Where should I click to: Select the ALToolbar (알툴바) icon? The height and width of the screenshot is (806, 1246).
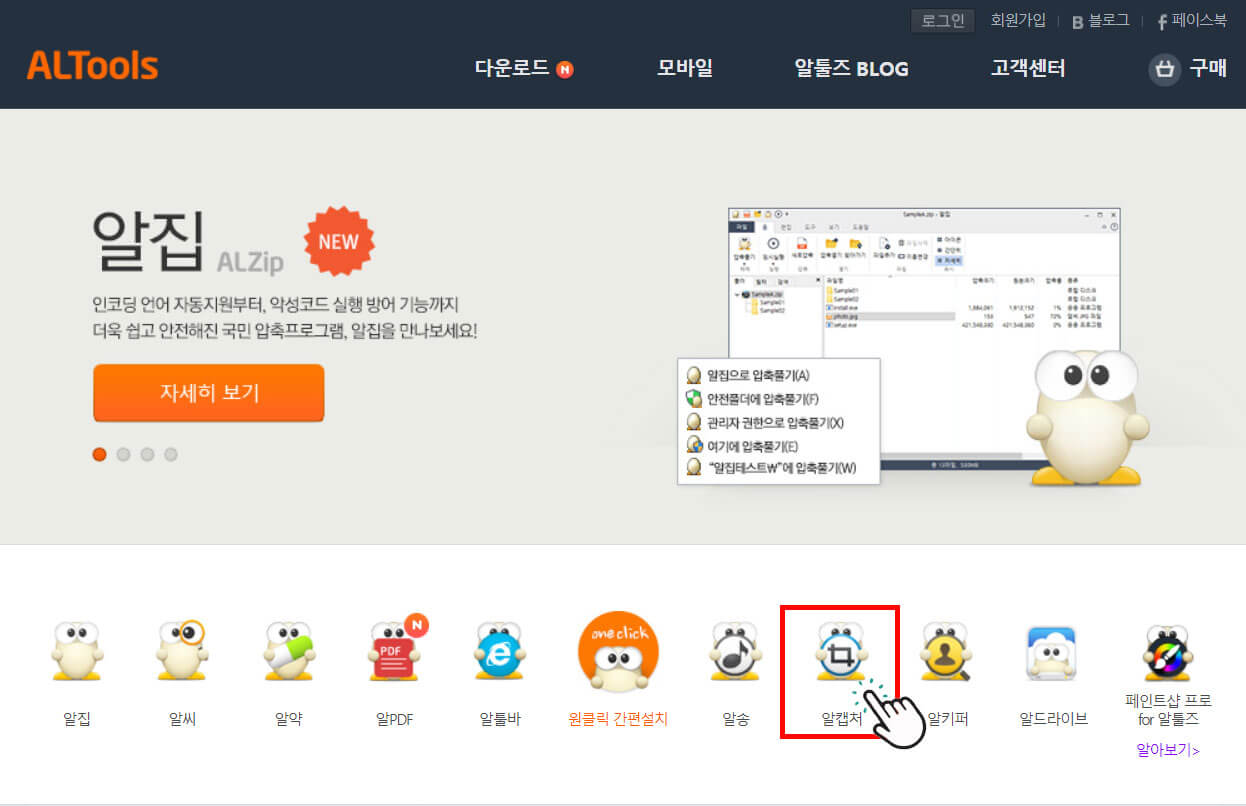[499, 655]
